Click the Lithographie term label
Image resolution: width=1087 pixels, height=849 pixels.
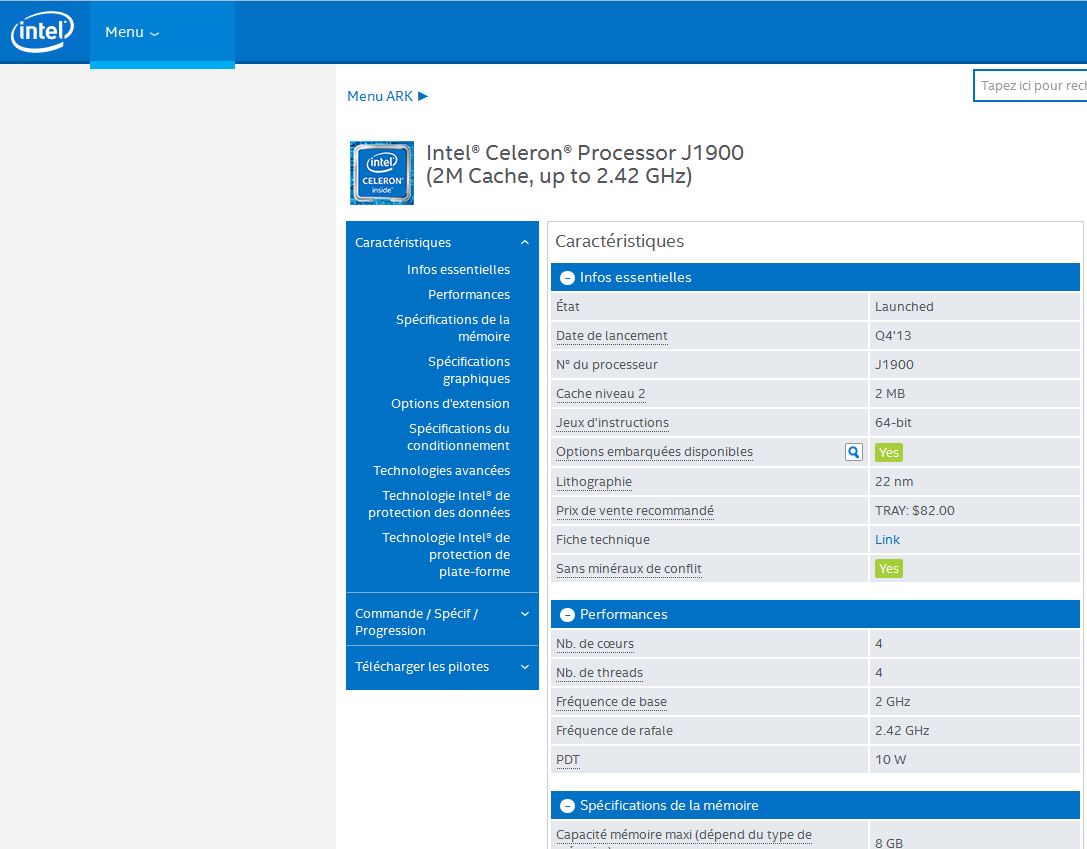[593, 482]
